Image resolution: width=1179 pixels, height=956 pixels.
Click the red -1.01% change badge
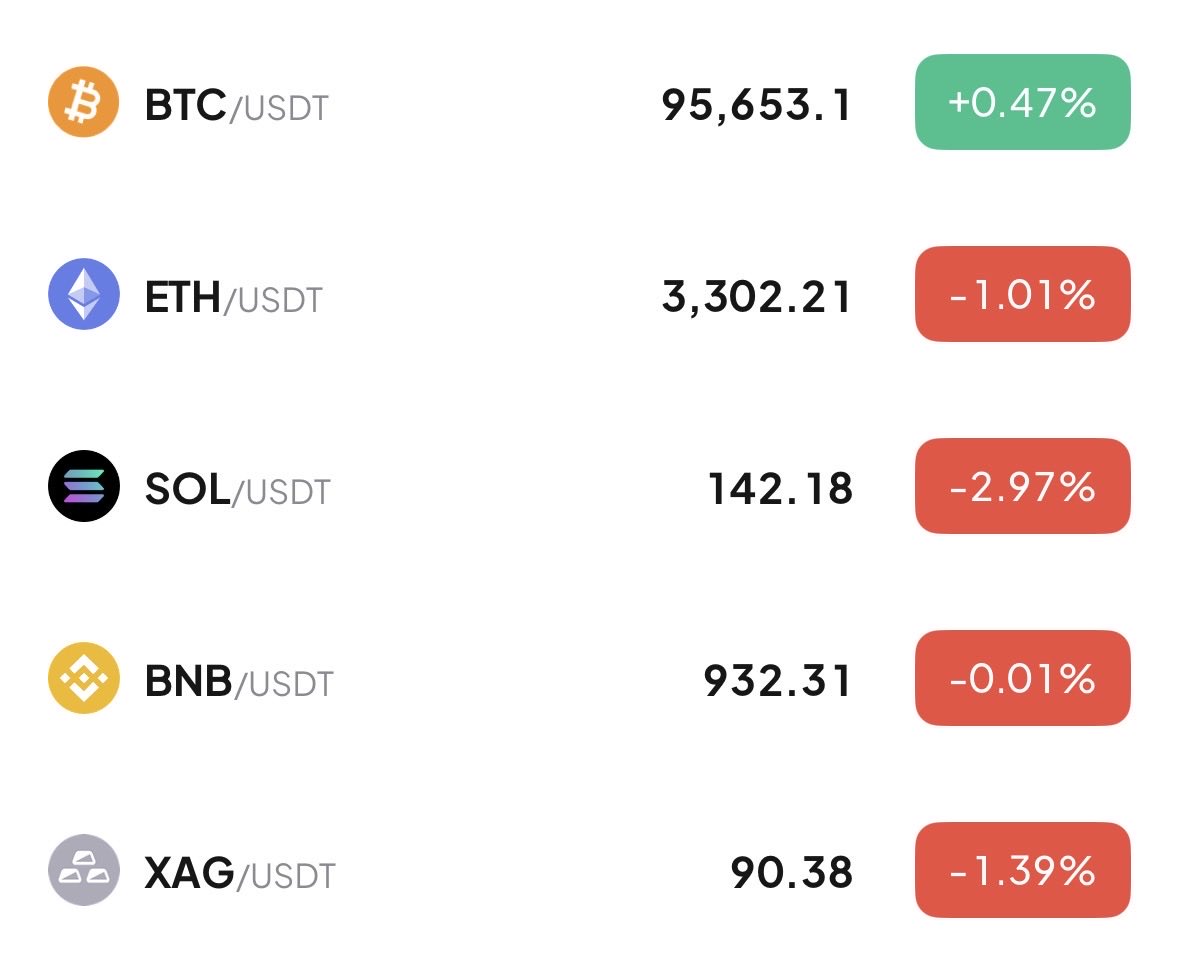pos(1022,294)
